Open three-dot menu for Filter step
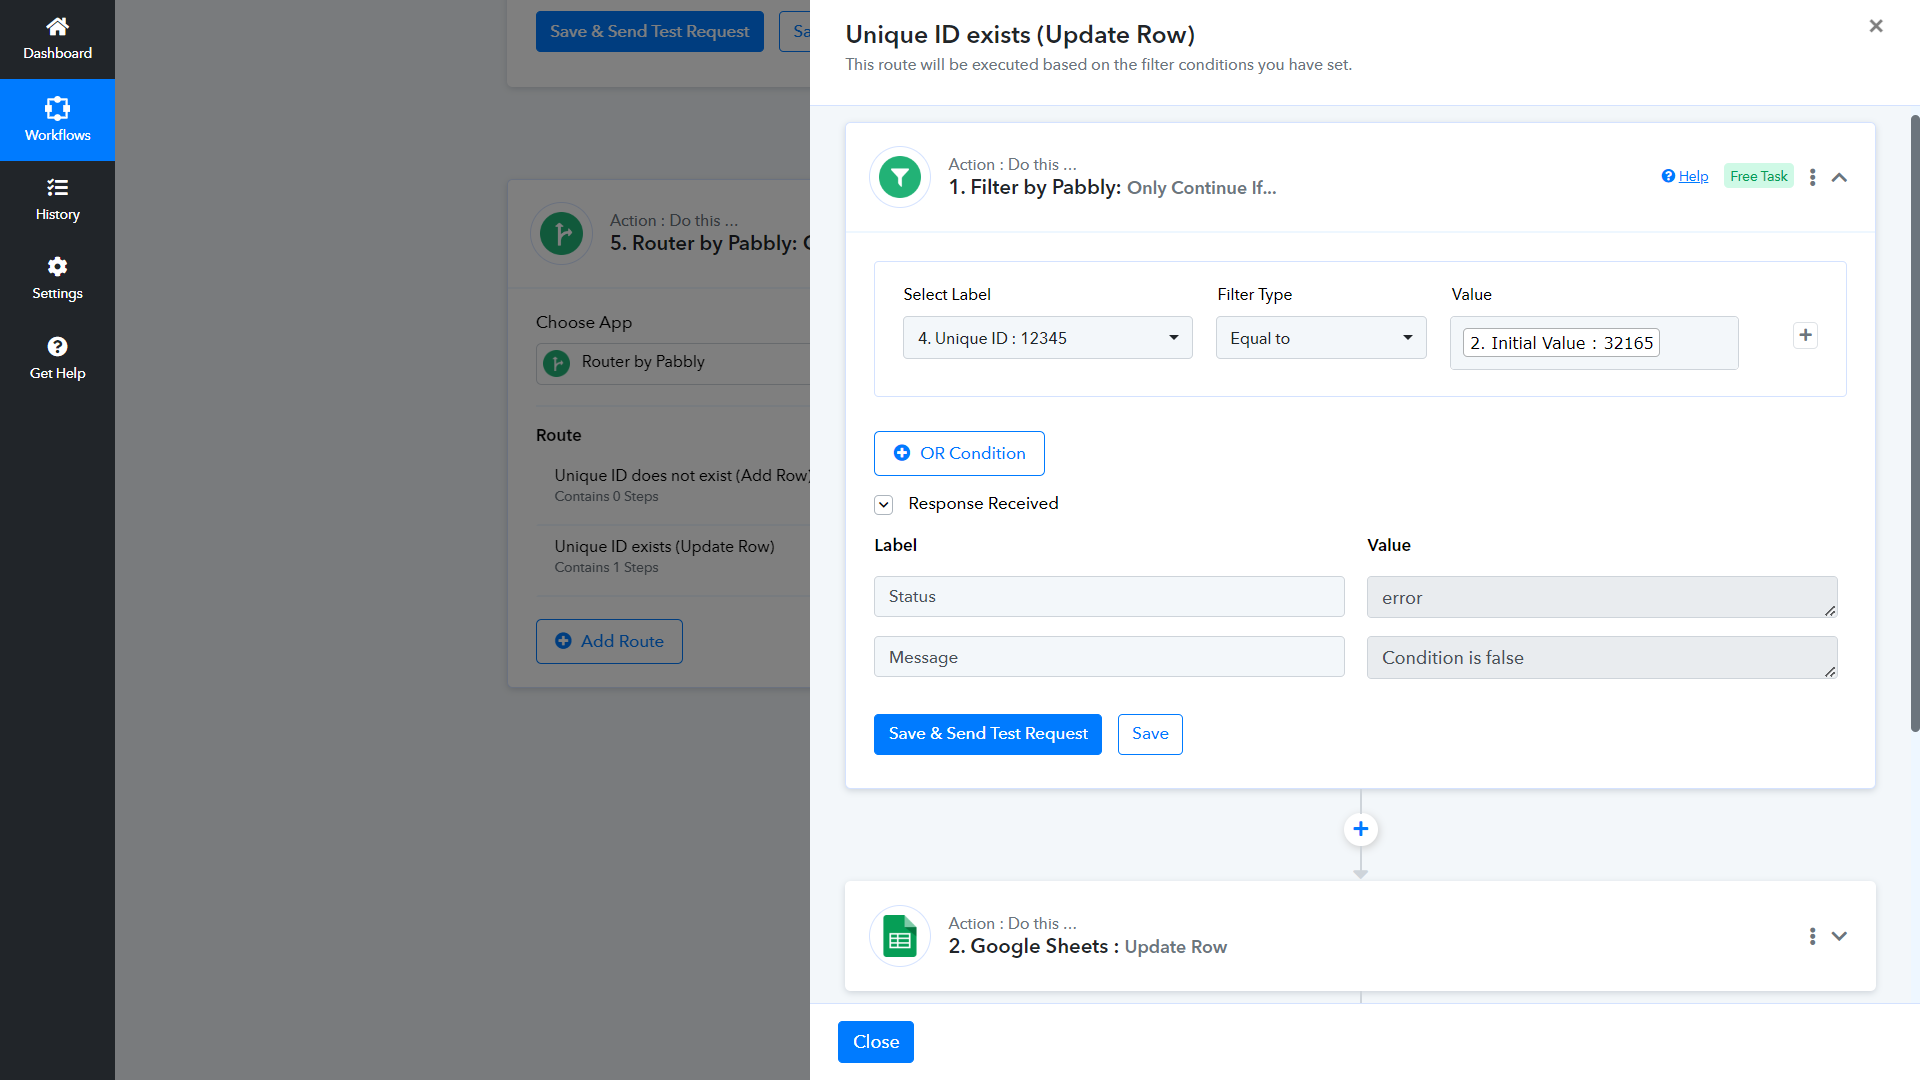Screen dimensions: 1920x1080 coord(1812,177)
